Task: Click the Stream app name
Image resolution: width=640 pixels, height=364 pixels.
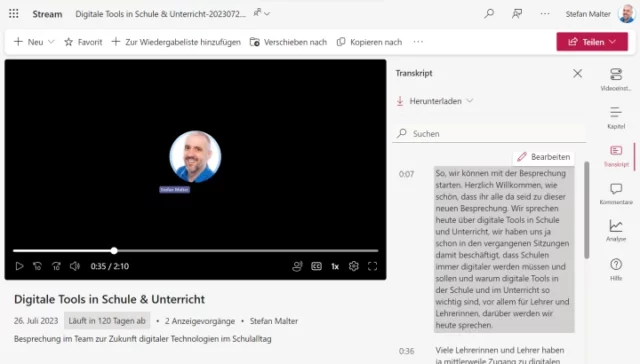Action: tap(47, 14)
